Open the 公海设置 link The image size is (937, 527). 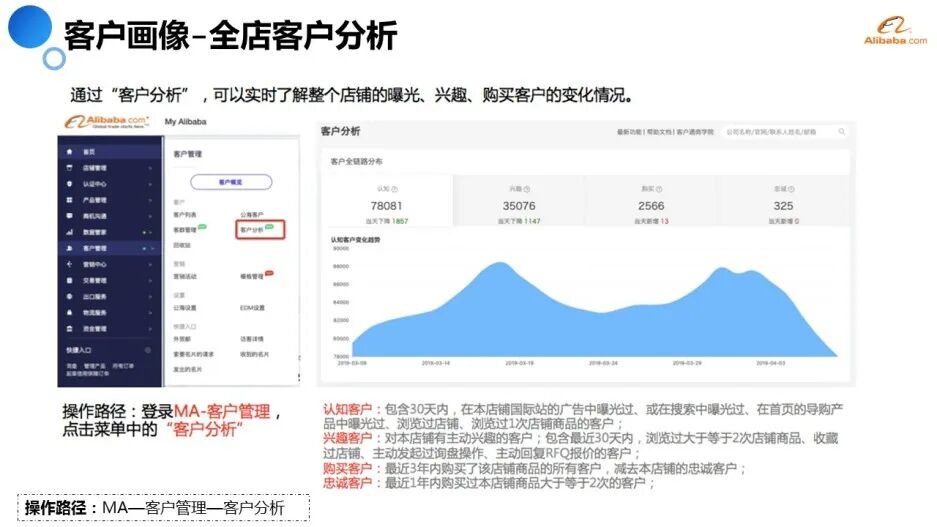(x=185, y=308)
